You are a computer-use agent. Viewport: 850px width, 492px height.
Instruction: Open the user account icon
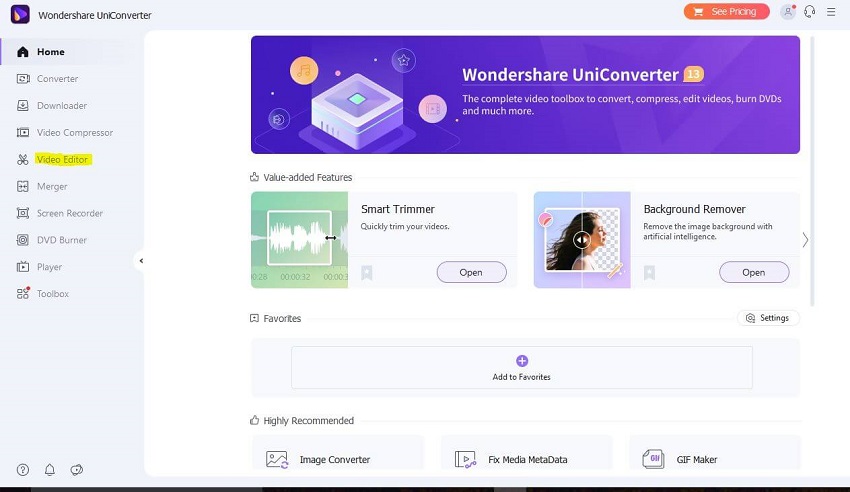click(788, 11)
